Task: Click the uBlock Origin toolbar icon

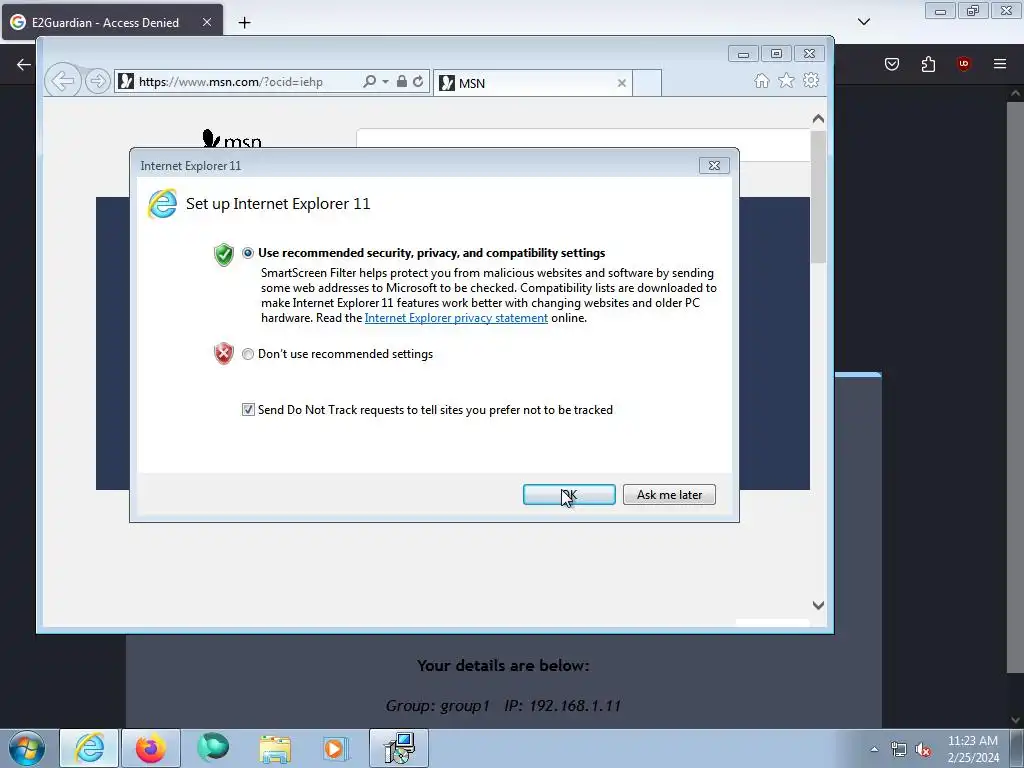Action: 964,64
